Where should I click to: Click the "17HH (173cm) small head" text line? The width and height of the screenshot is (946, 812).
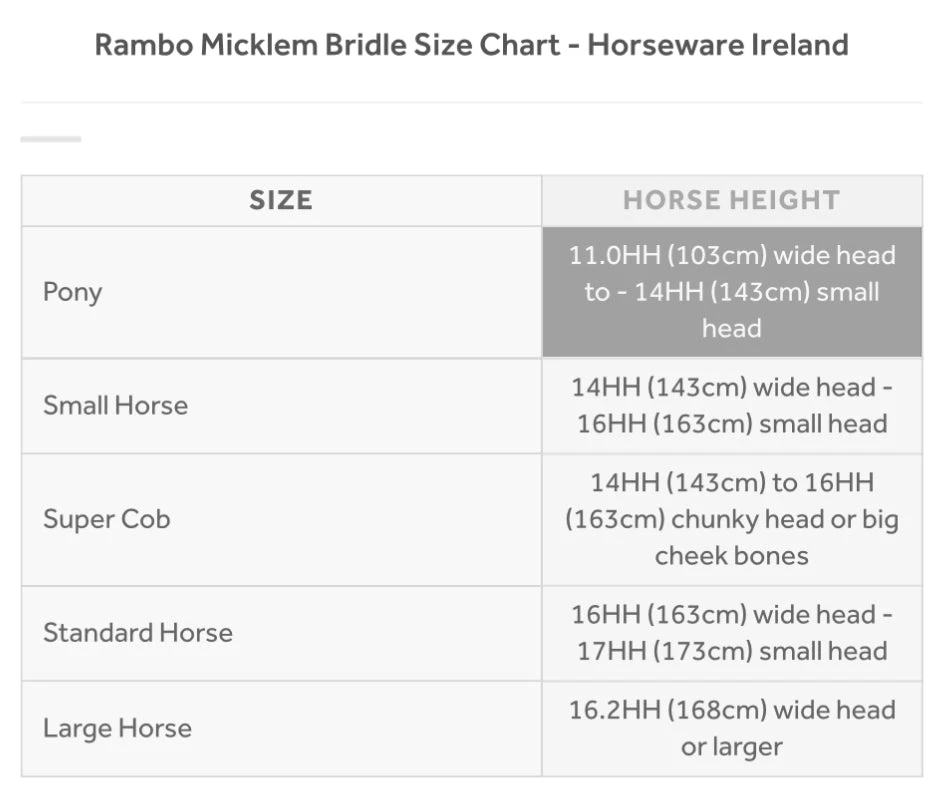coord(731,651)
